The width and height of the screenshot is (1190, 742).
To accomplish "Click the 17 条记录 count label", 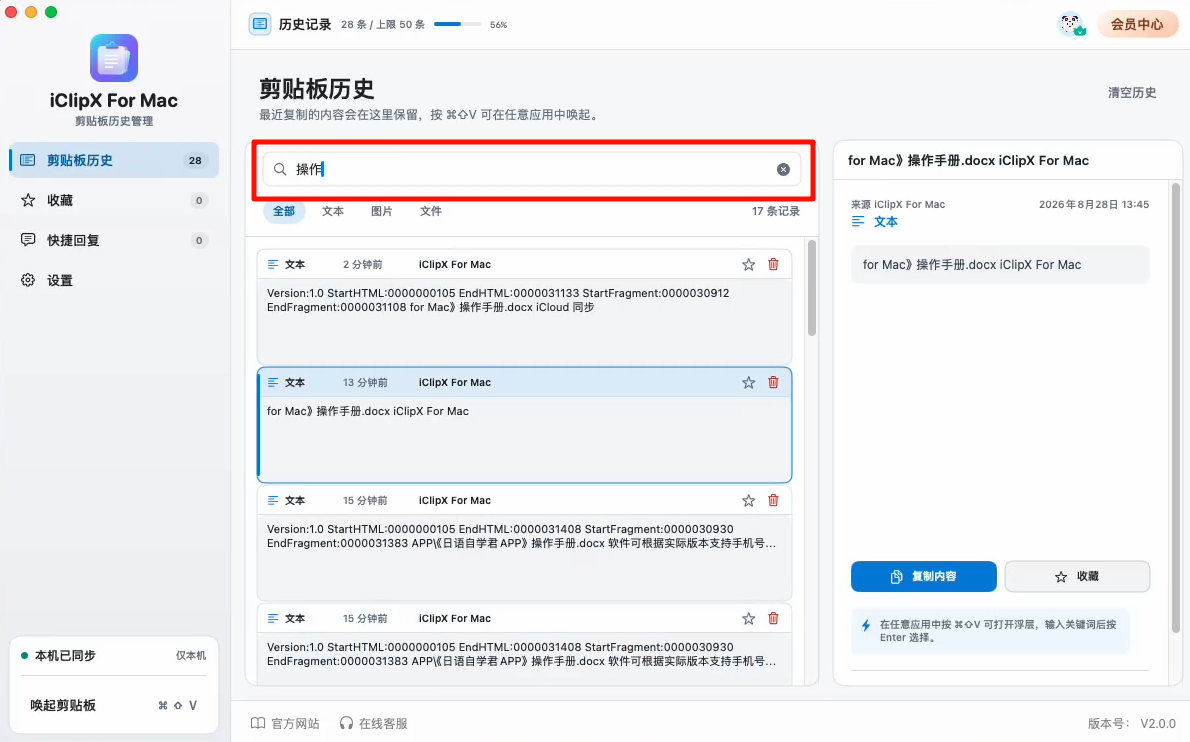I will coord(776,211).
